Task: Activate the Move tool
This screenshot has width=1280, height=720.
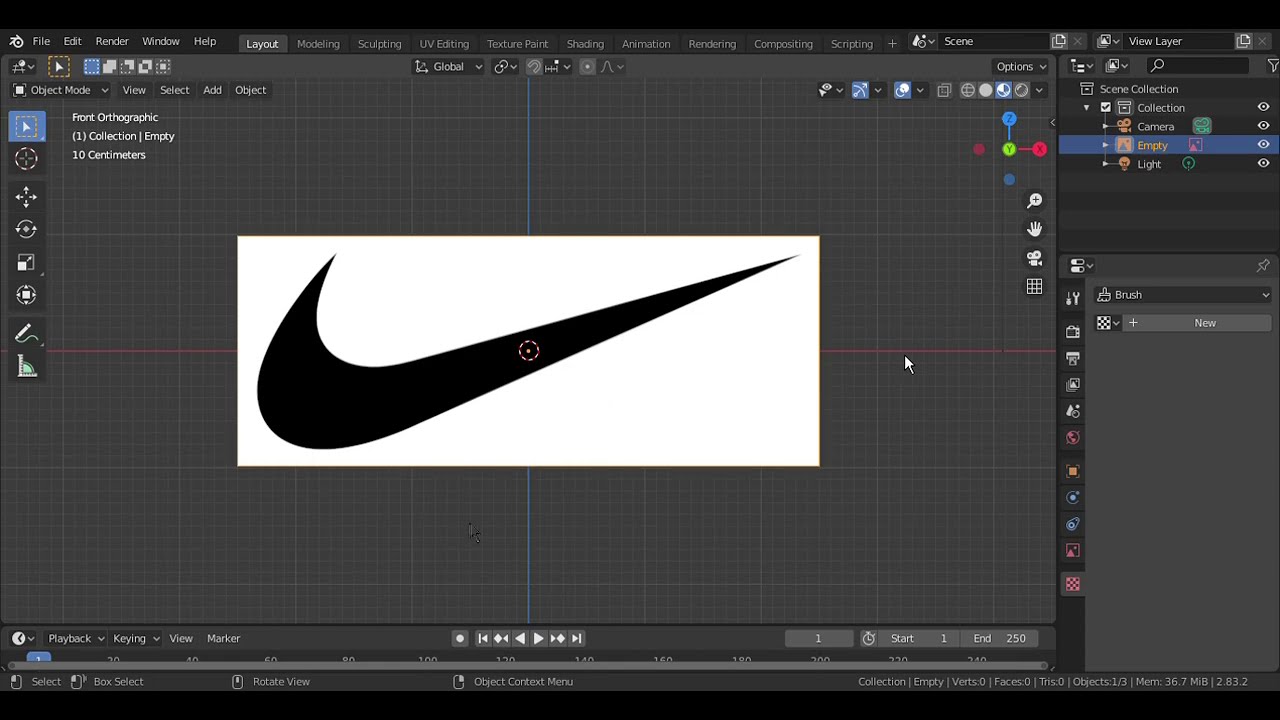Action: point(26,196)
